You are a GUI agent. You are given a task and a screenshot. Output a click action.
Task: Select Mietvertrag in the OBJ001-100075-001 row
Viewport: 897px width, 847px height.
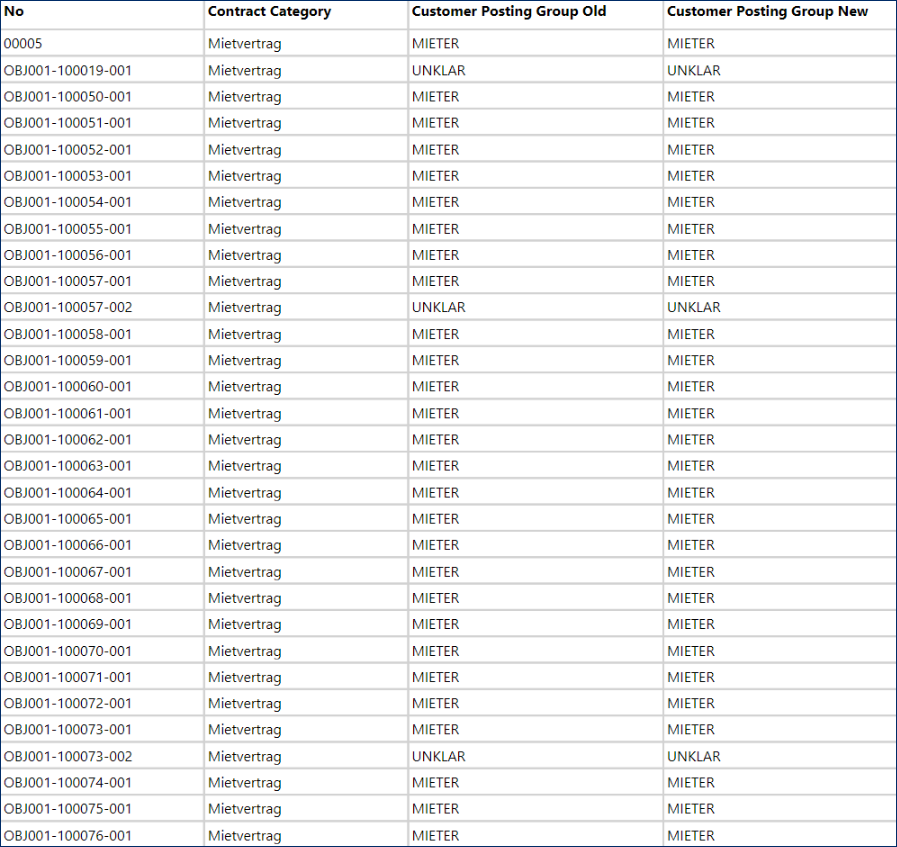coord(245,809)
